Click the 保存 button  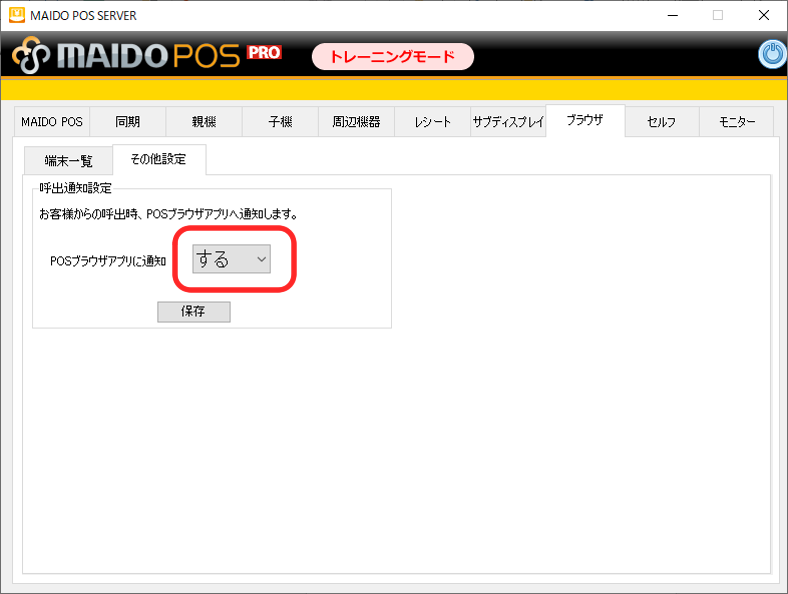coord(193,312)
